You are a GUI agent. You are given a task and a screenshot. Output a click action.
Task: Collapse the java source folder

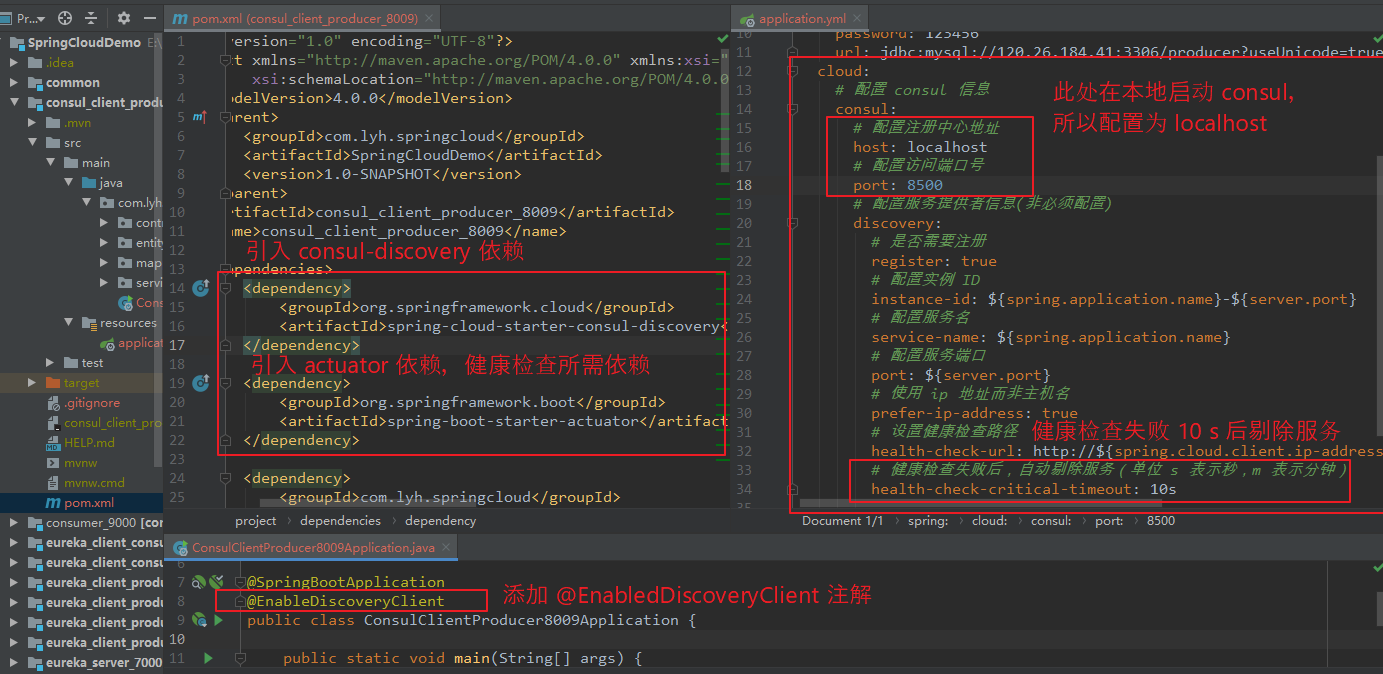[x=69, y=183]
